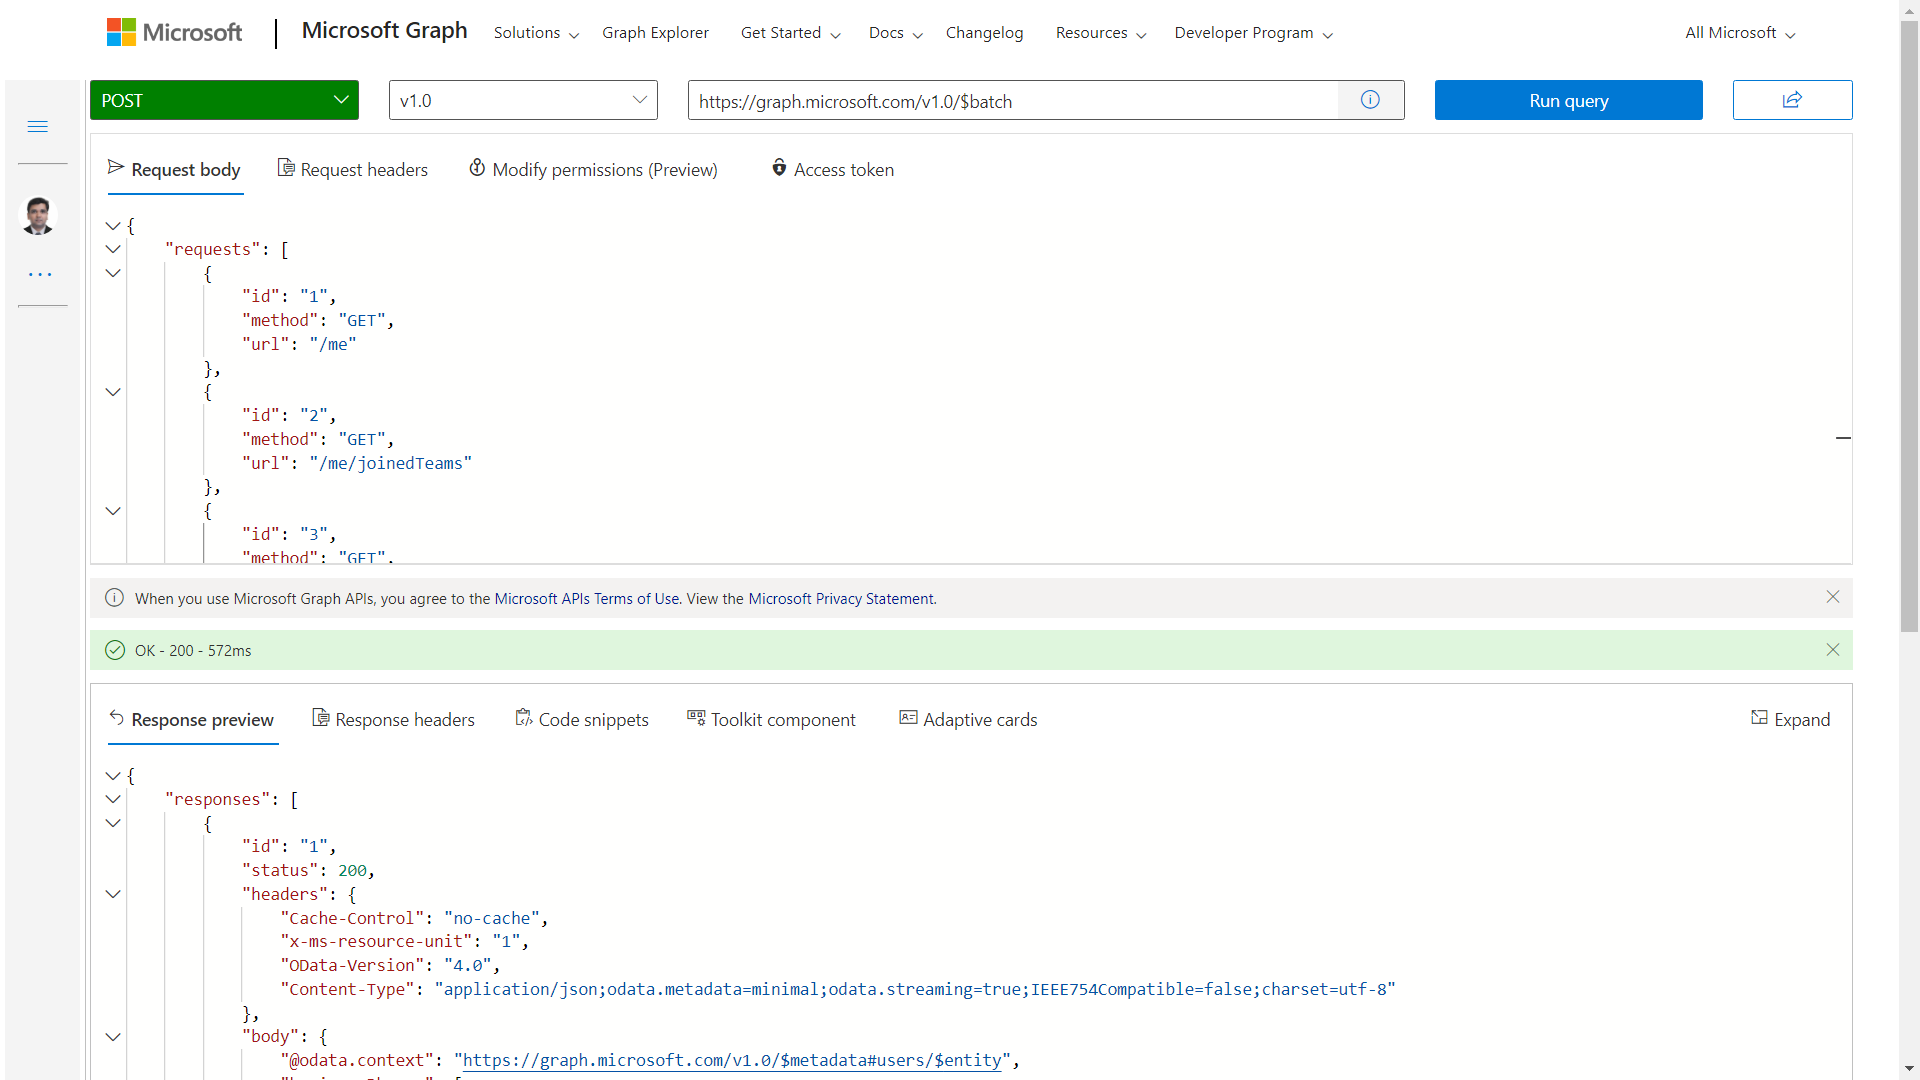
Task: Click the URL info icon
Action: [1370, 100]
